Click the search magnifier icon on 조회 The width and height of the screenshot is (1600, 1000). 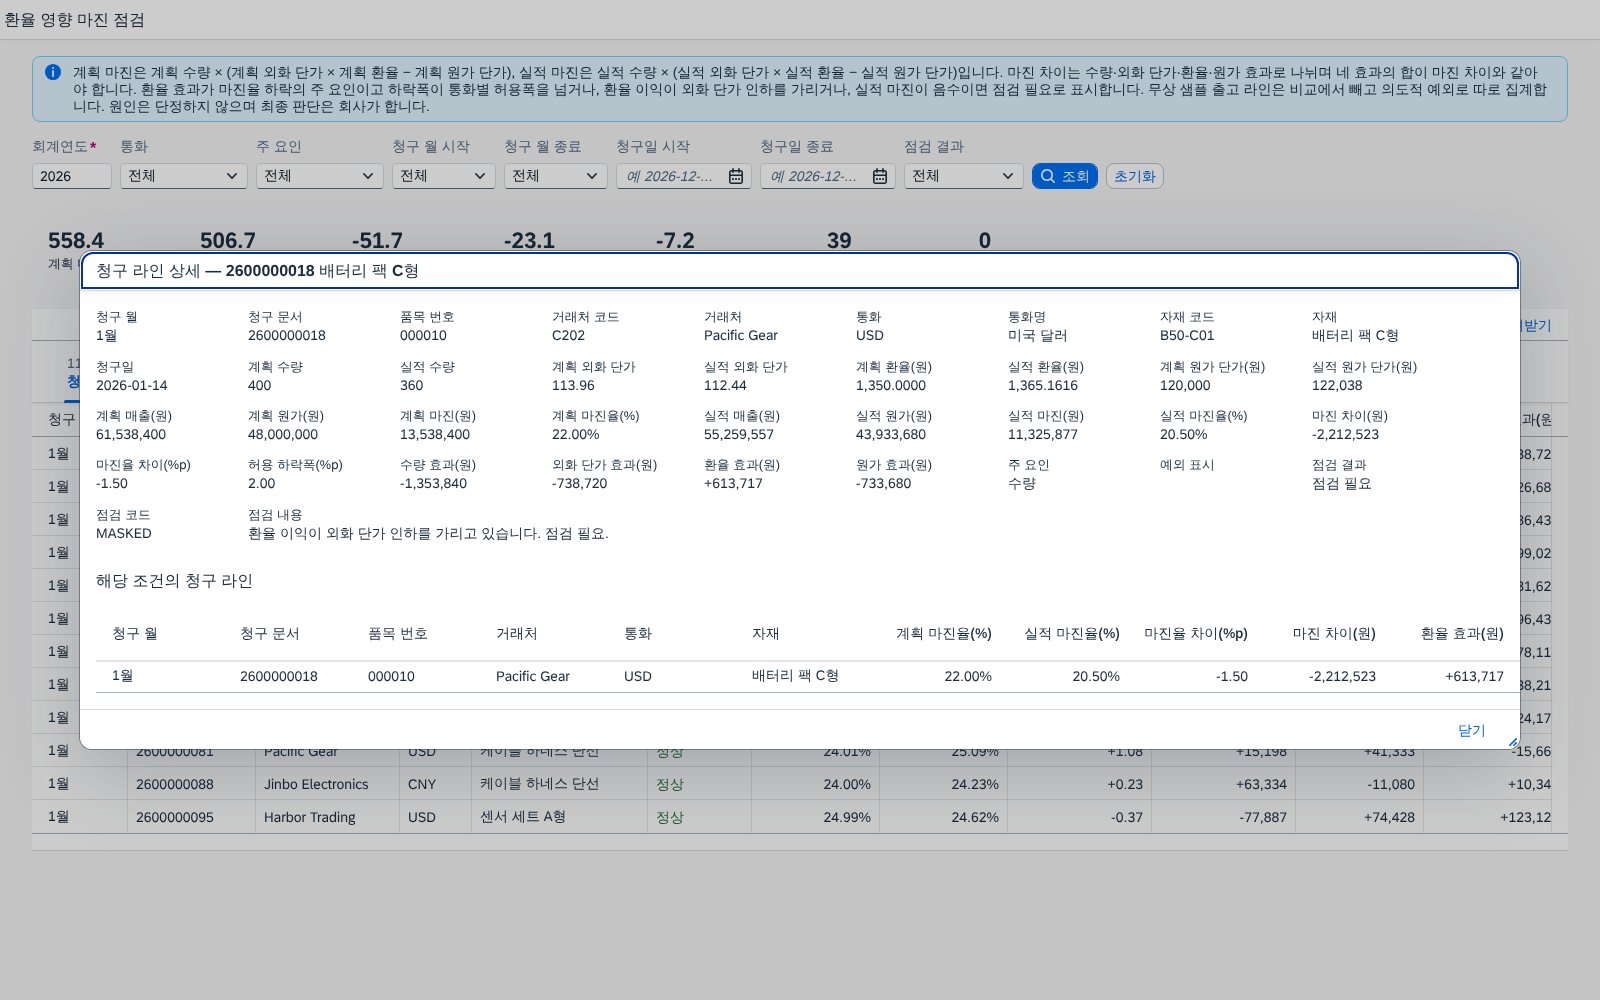coord(1048,176)
